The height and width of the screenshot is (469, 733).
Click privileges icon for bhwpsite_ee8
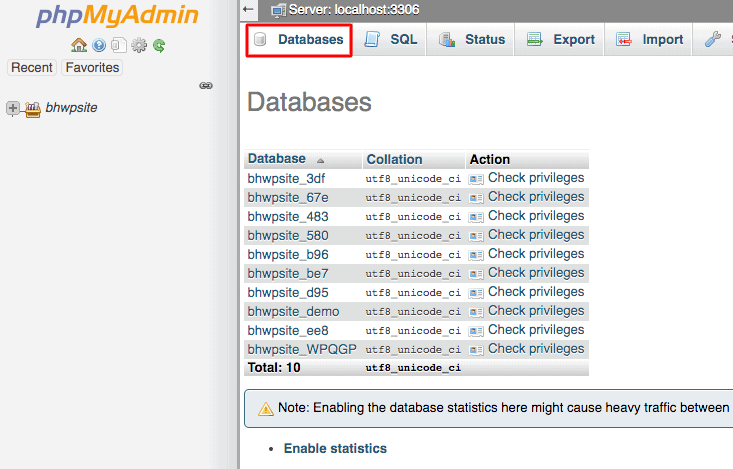click(476, 331)
